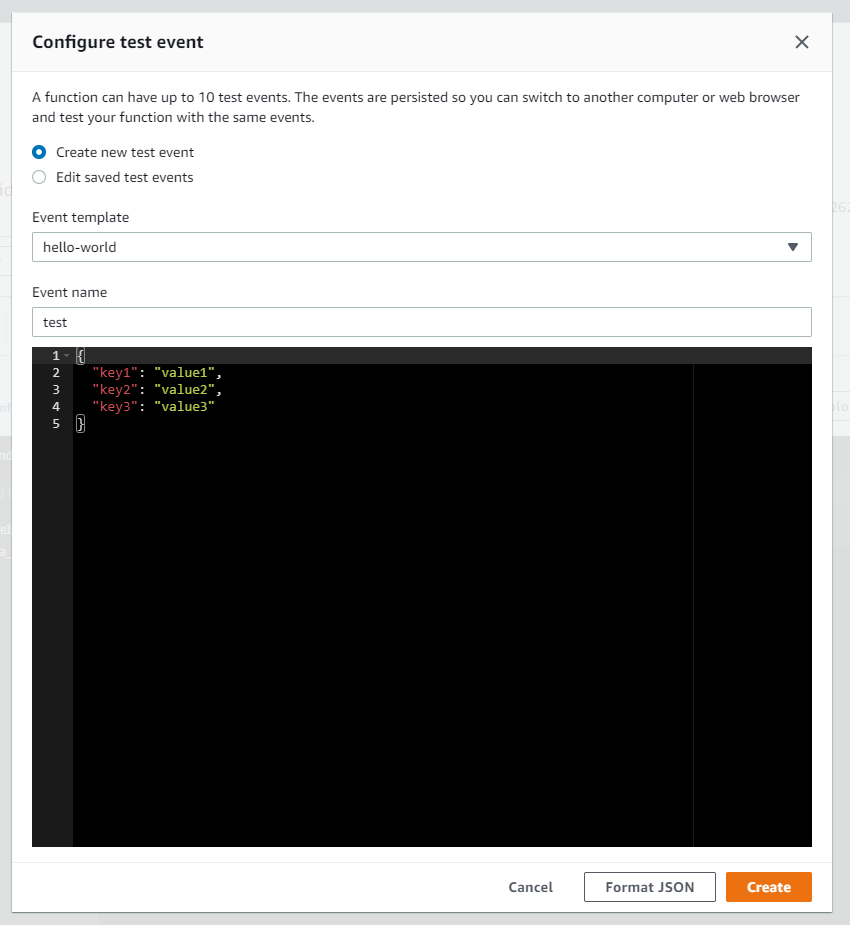Select the Create new test event option

click(39, 152)
